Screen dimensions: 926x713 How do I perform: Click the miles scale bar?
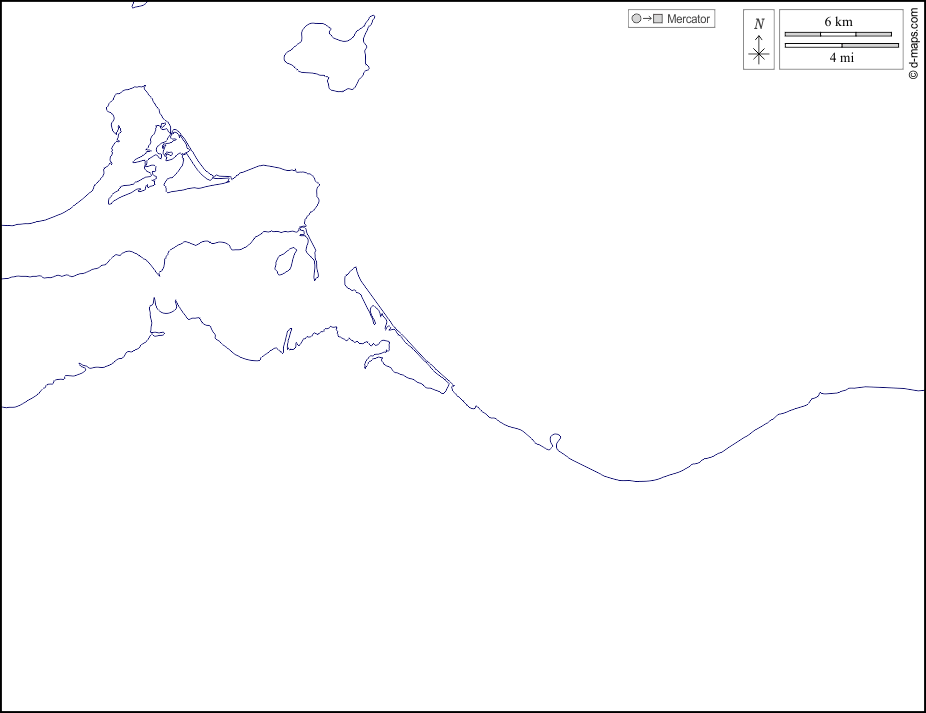tap(841, 45)
